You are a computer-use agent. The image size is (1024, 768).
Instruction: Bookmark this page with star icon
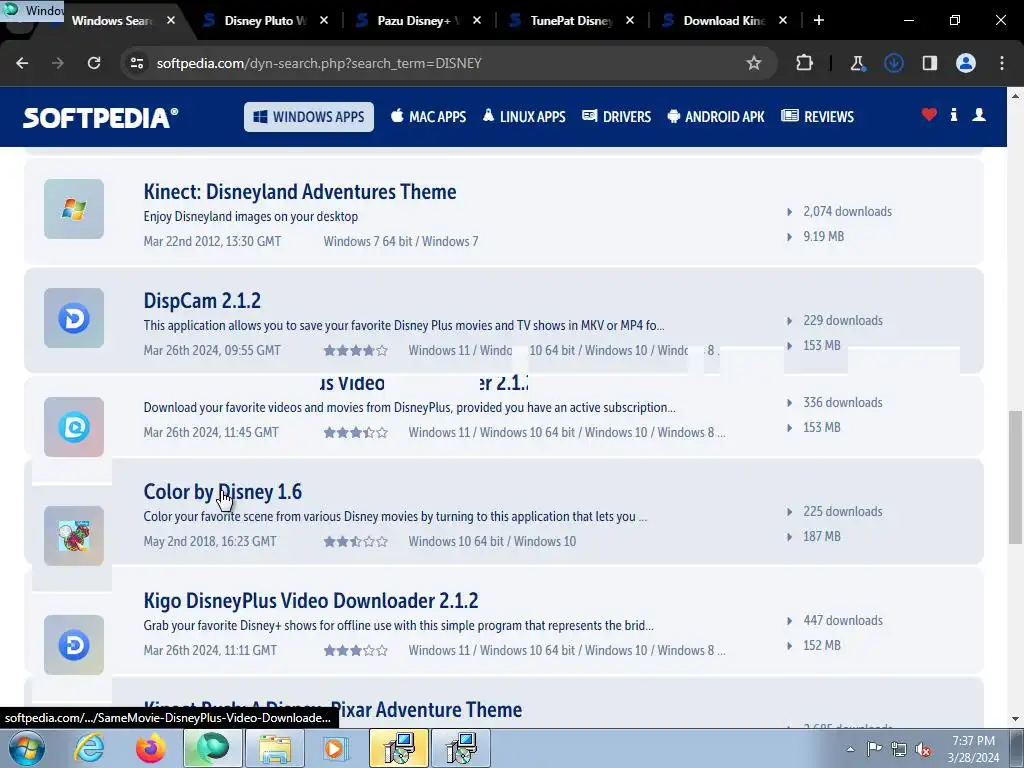pos(754,63)
